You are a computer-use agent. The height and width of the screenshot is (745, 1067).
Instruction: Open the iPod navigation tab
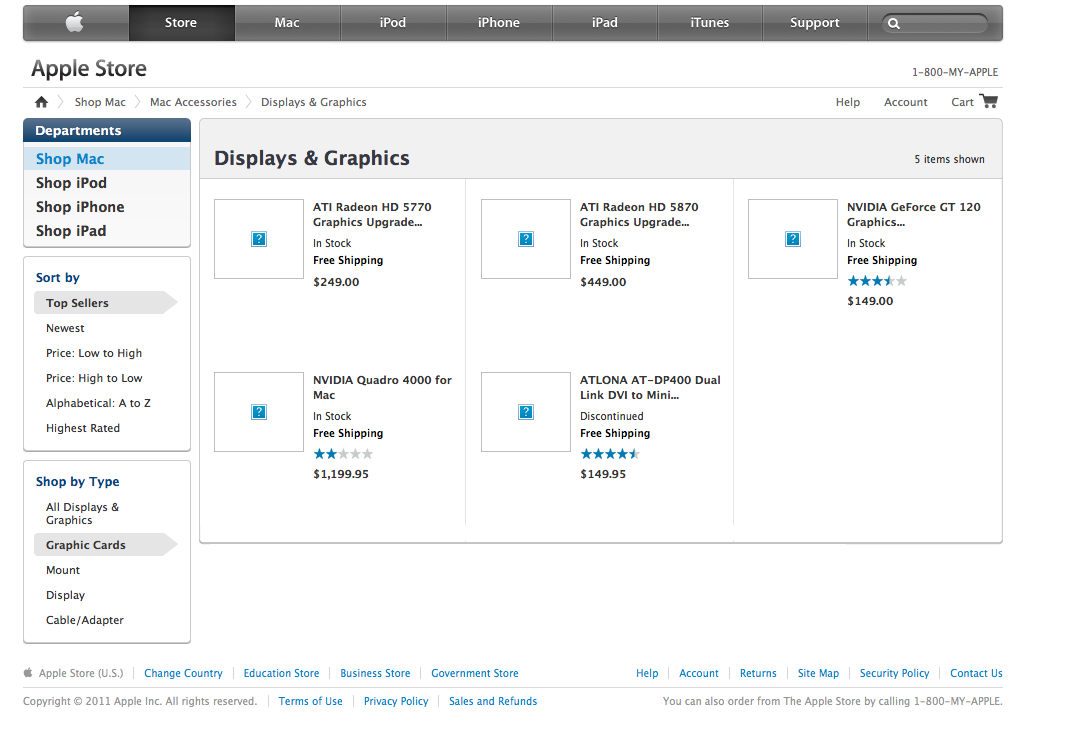393,22
